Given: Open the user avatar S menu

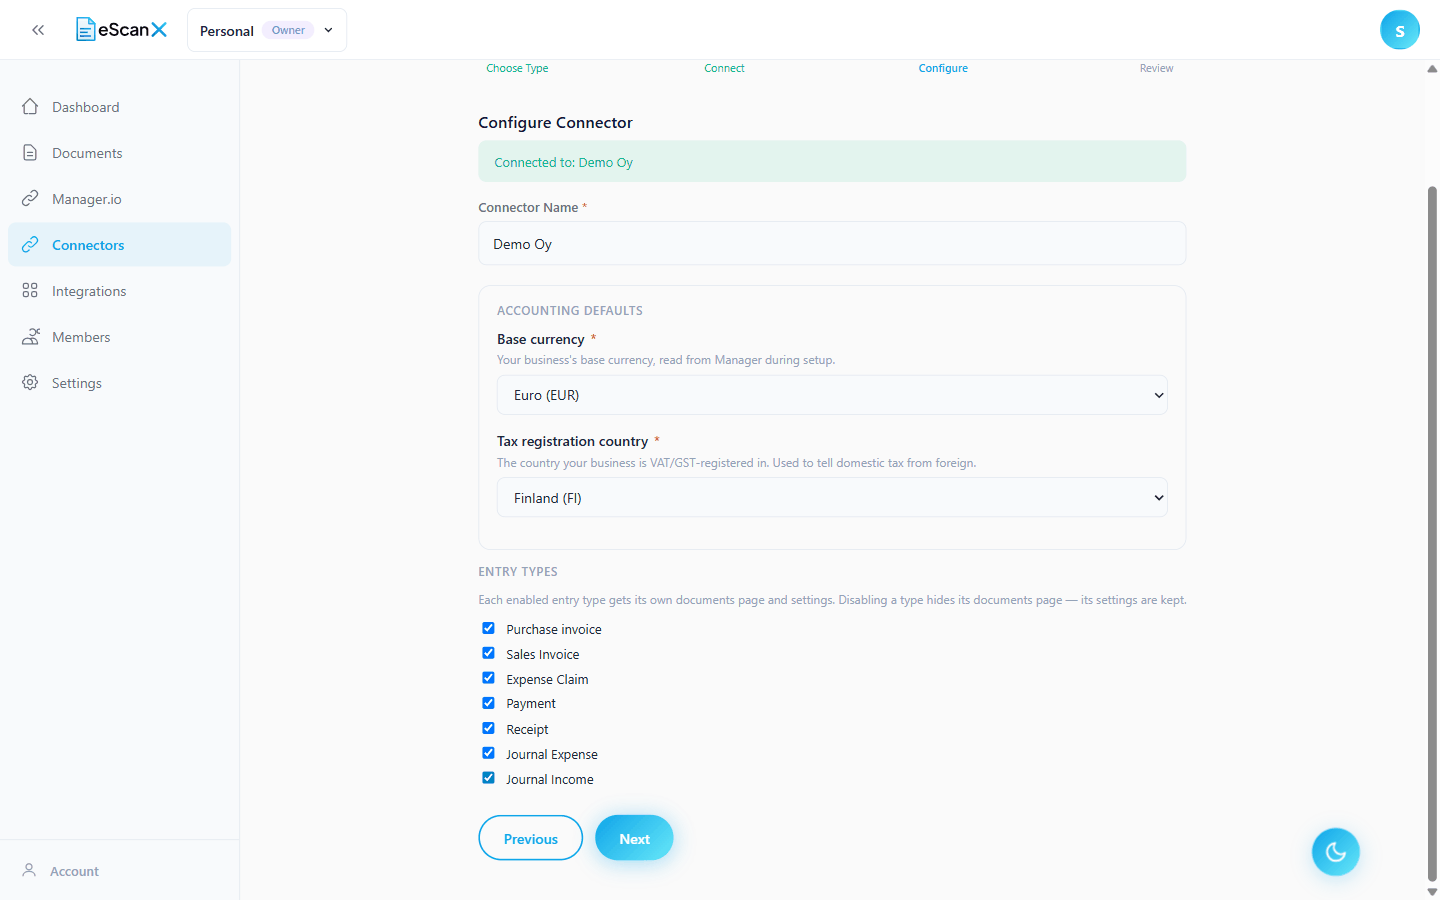Looking at the screenshot, I should point(1399,30).
